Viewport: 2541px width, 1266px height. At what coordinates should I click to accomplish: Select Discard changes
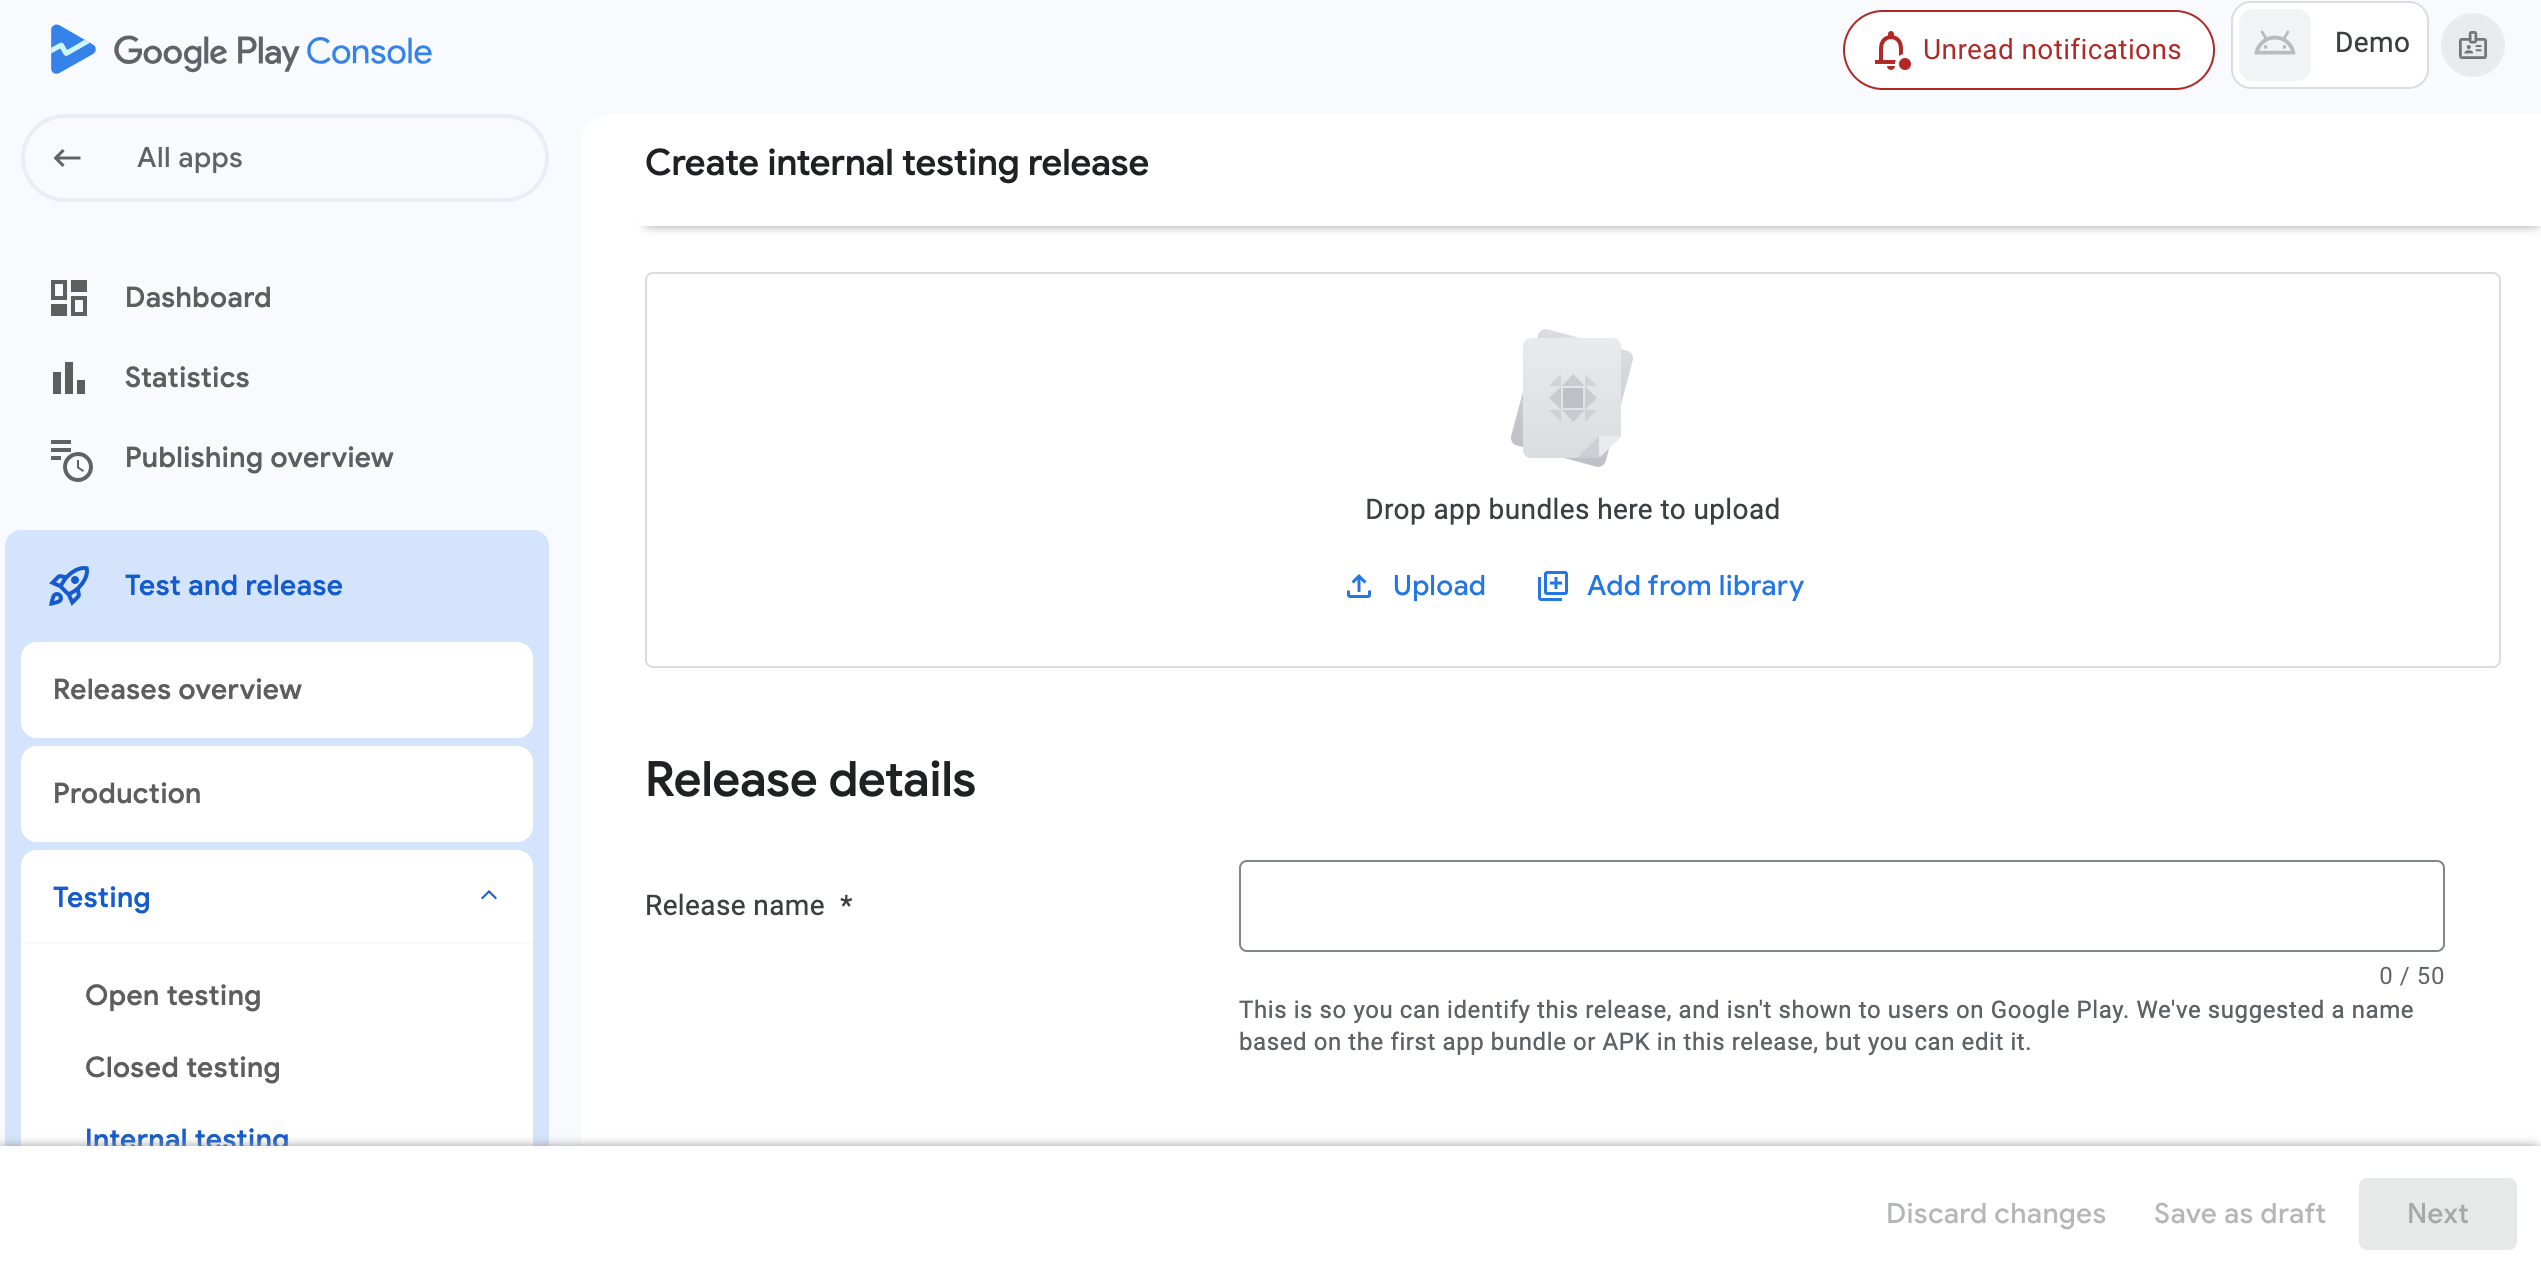pos(1995,1213)
